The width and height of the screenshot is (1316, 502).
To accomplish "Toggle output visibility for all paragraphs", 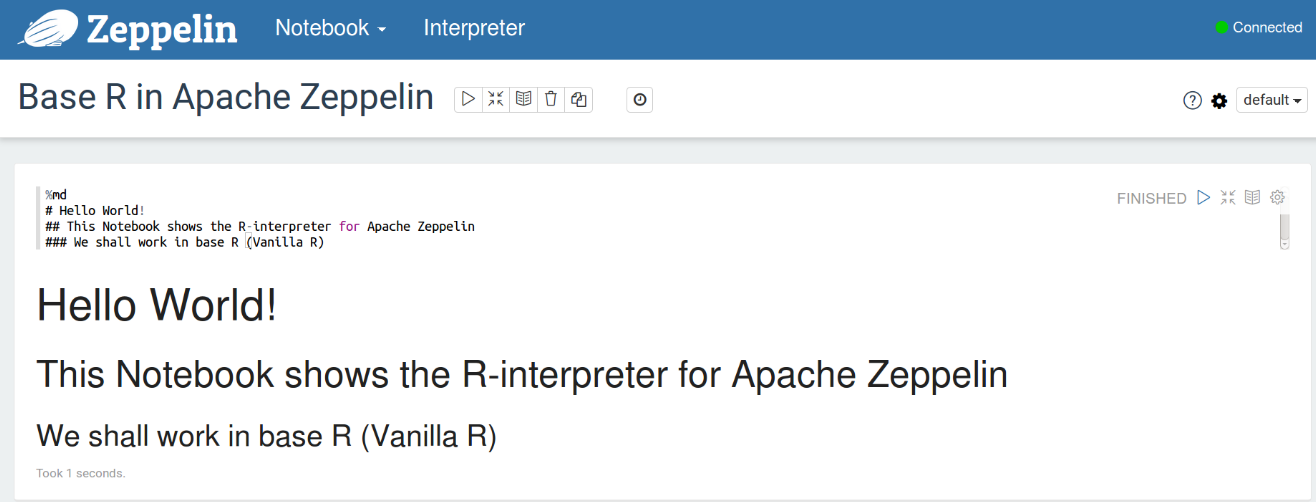I will (x=523, y=99).
